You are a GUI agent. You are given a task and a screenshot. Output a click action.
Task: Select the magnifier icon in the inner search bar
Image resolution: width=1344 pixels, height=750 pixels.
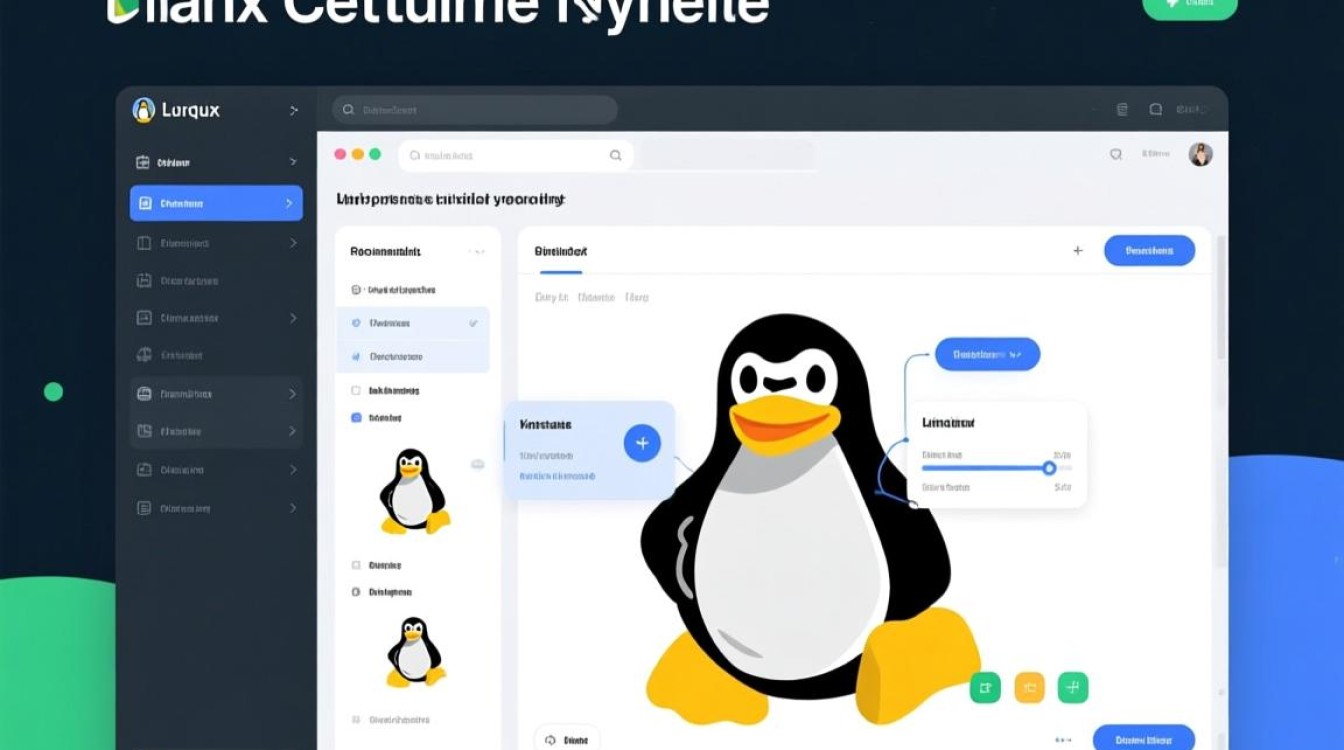[x=616, y=155]
